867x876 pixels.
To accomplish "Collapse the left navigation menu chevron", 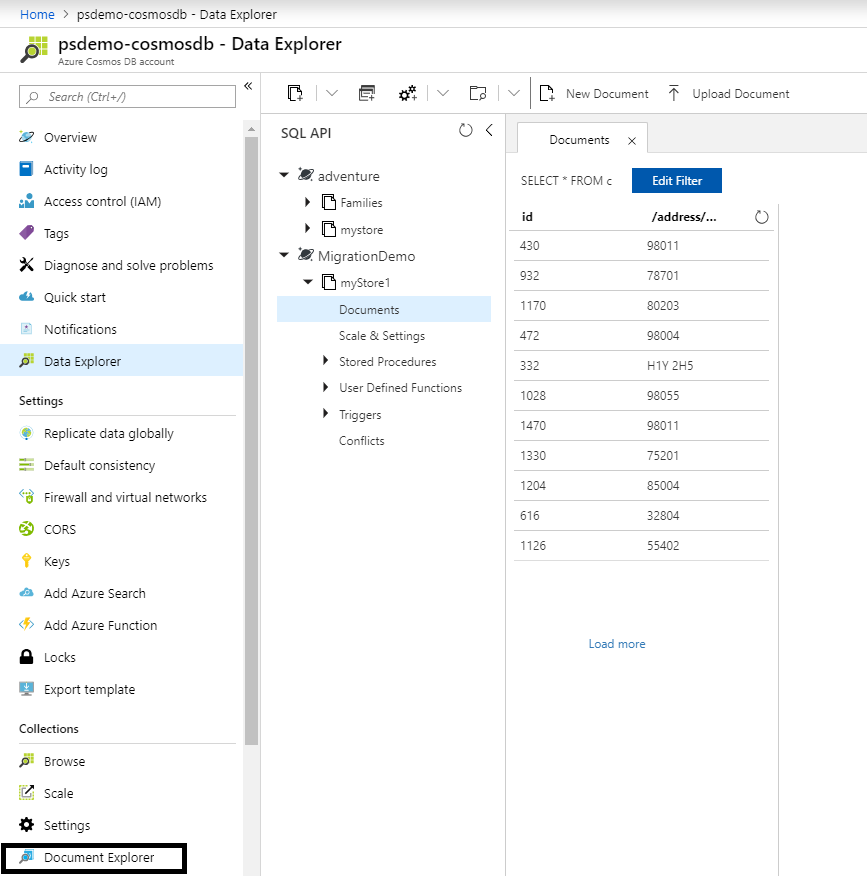I will (249, 86).
